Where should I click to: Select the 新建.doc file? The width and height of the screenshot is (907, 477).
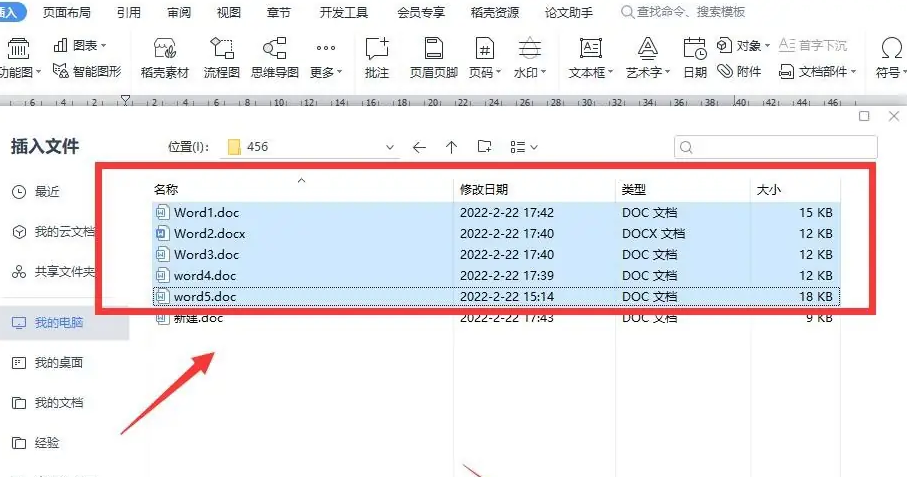coord(496,318)
